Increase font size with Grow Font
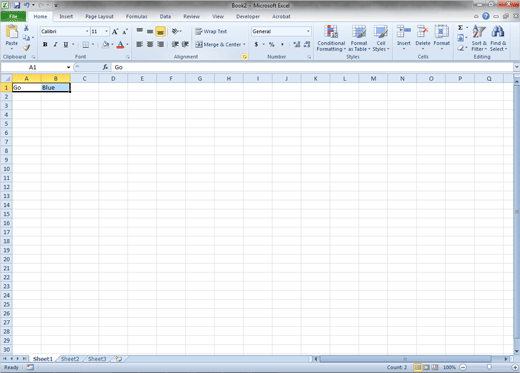520x373 pixels. pyautogui.click(x=115, y=32)
